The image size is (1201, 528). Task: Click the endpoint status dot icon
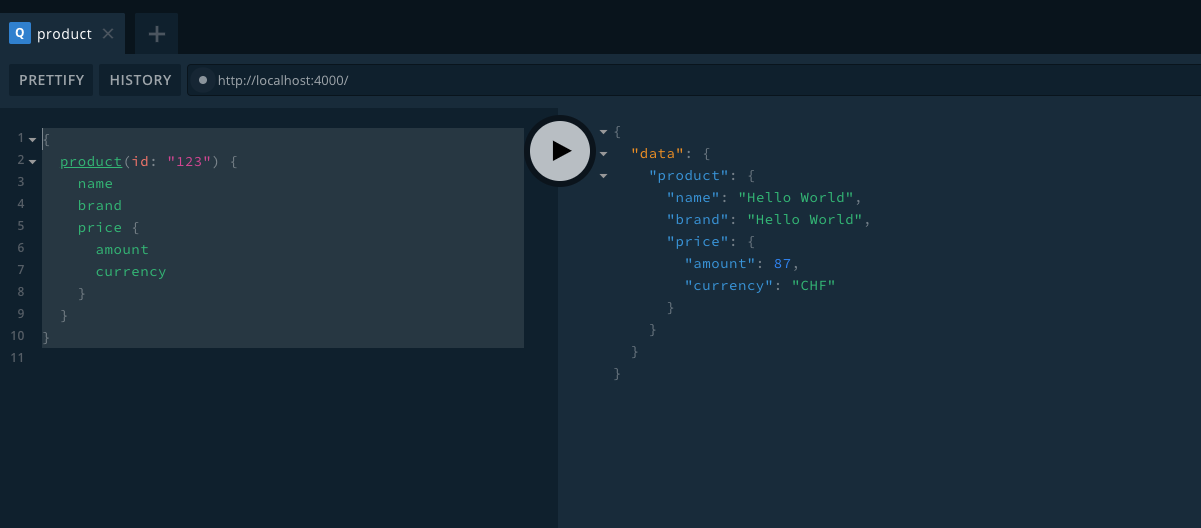[x=203, y=80]
